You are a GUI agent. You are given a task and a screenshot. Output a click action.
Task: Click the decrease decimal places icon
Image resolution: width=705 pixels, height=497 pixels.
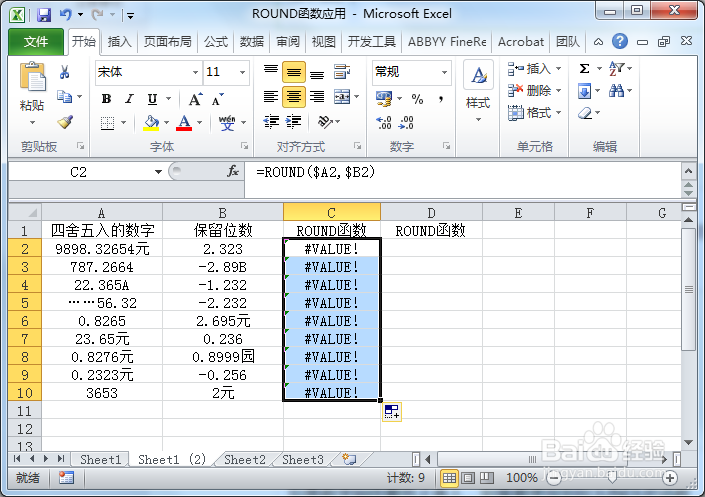click(406, 122)
